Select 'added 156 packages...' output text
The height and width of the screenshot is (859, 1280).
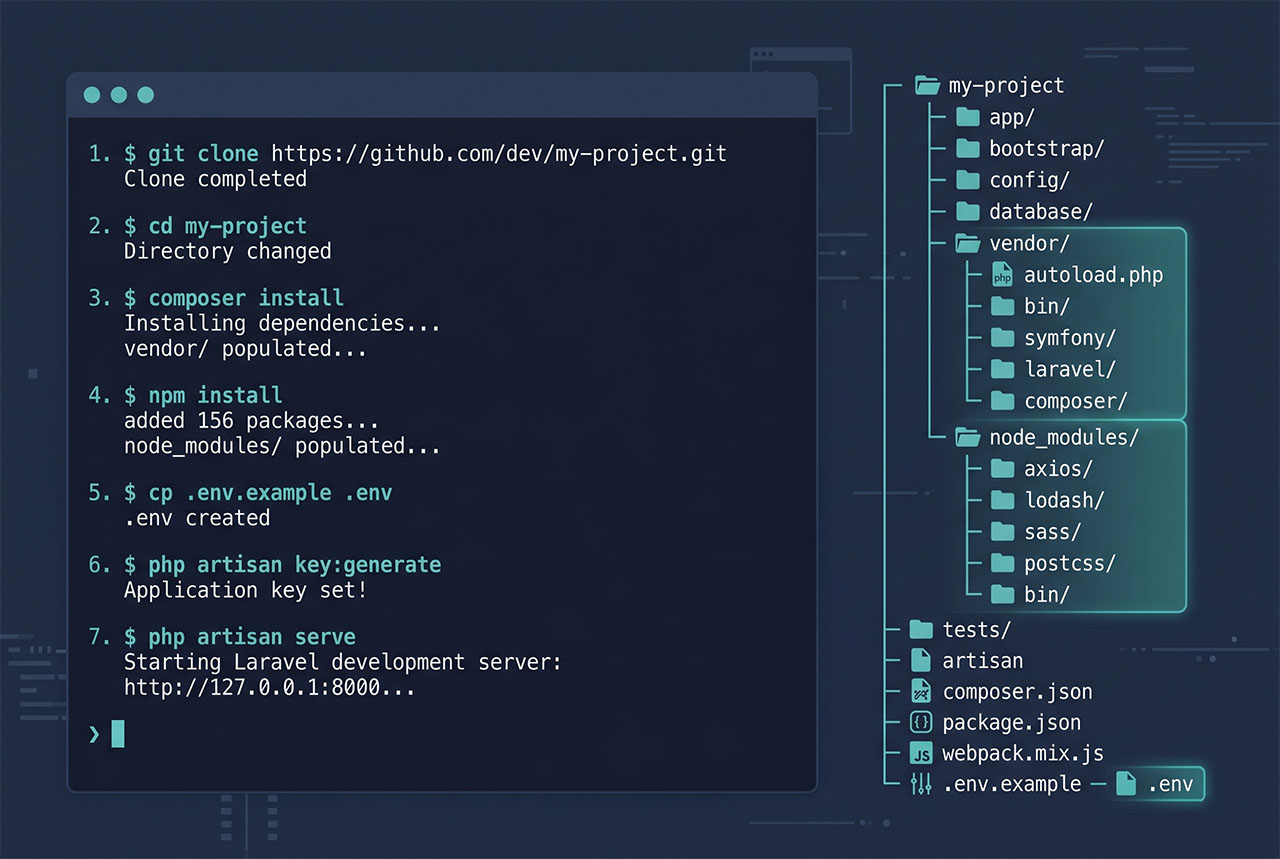pos(251,421)
